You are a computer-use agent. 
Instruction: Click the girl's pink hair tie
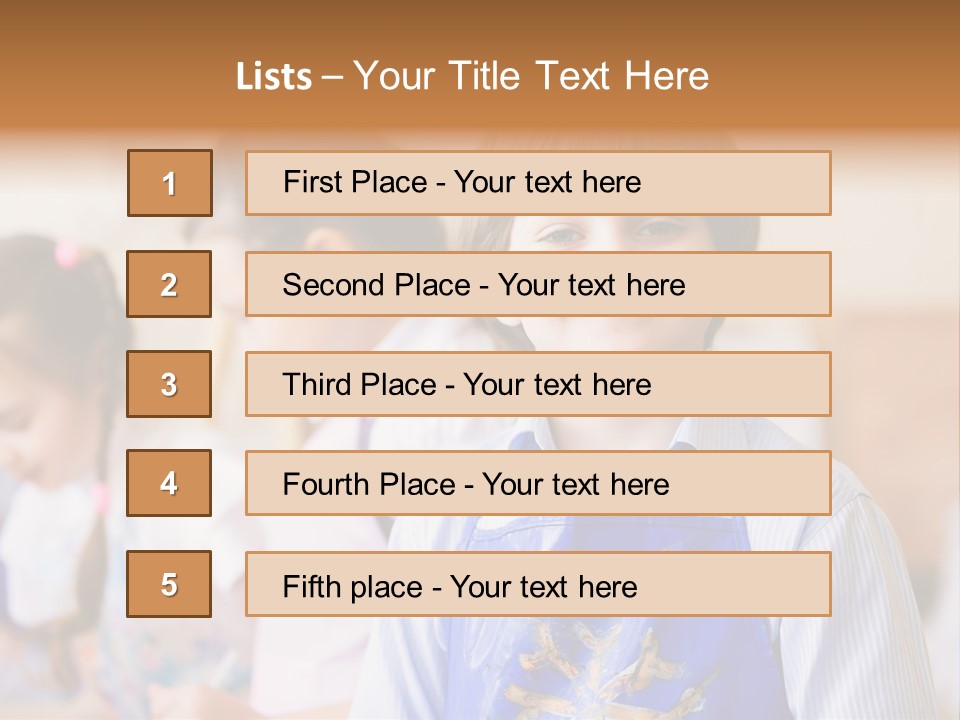68,254
